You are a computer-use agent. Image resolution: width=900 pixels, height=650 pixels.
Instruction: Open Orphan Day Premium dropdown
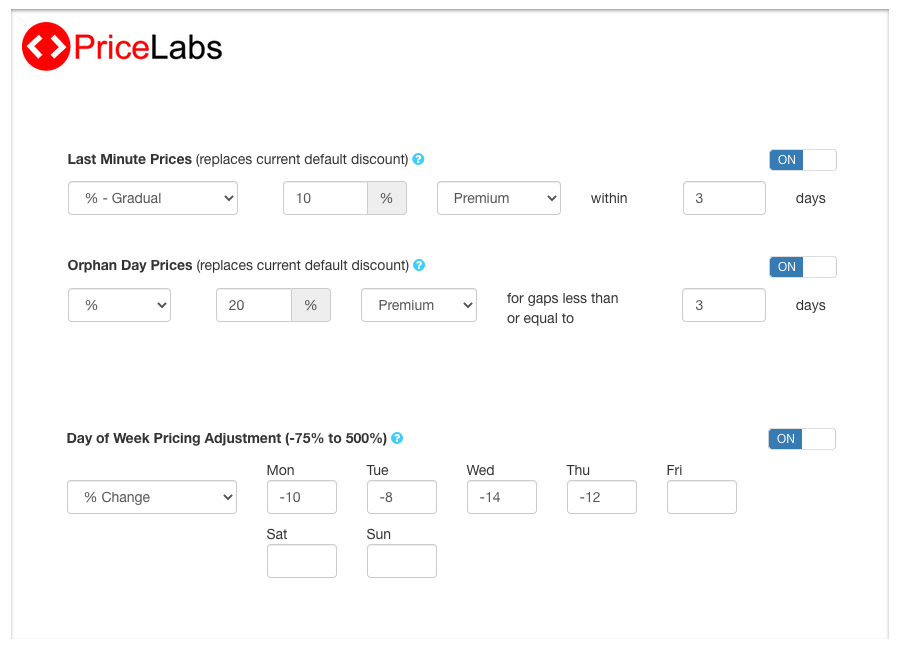(x=418, y=305)
